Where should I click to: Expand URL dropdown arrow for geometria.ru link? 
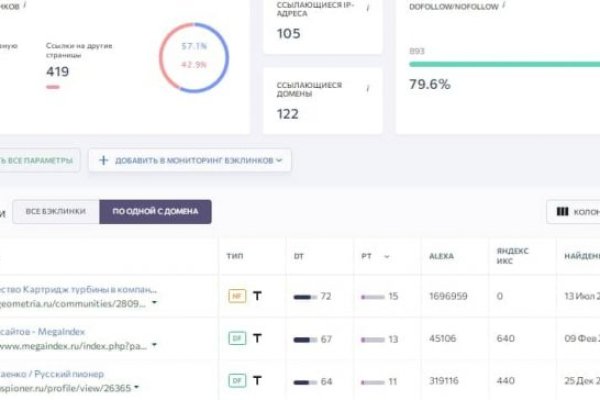154,302
